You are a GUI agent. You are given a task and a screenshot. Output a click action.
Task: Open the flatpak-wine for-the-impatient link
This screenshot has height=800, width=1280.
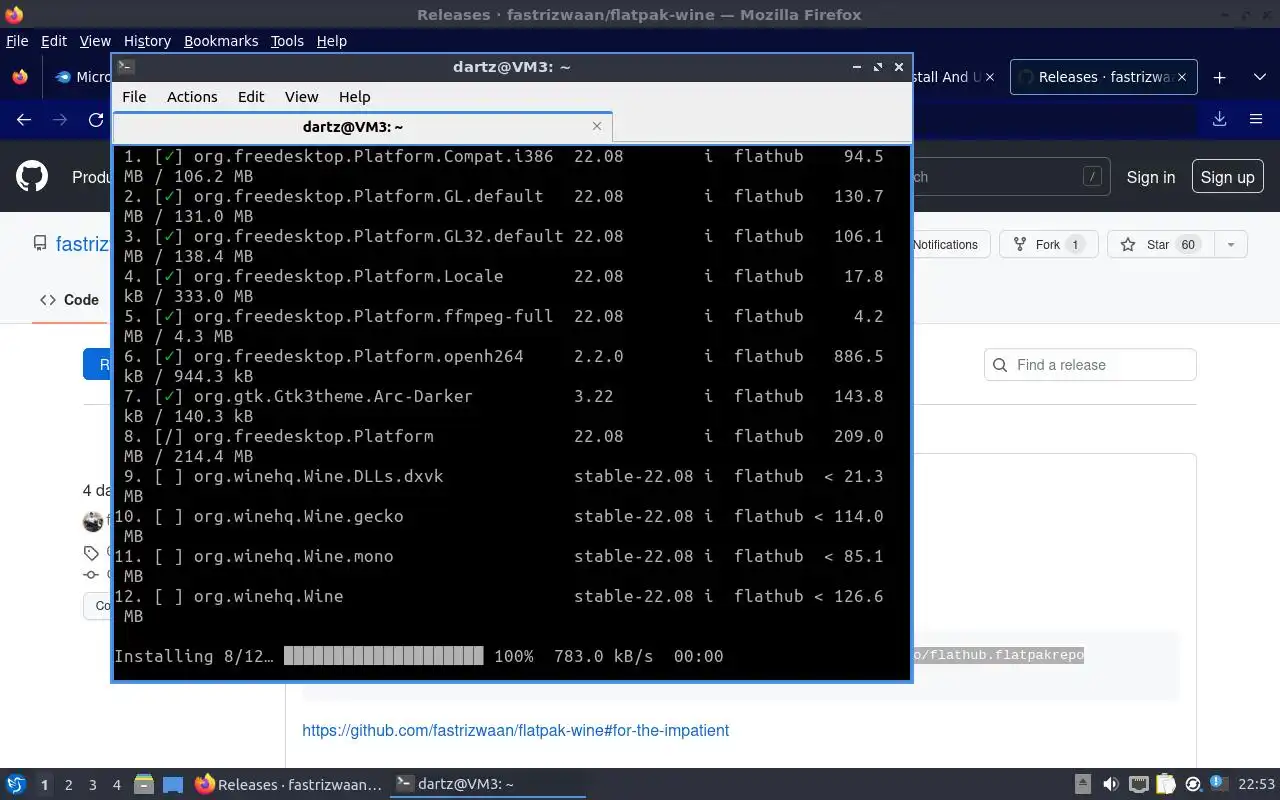[x=515, y=730]
